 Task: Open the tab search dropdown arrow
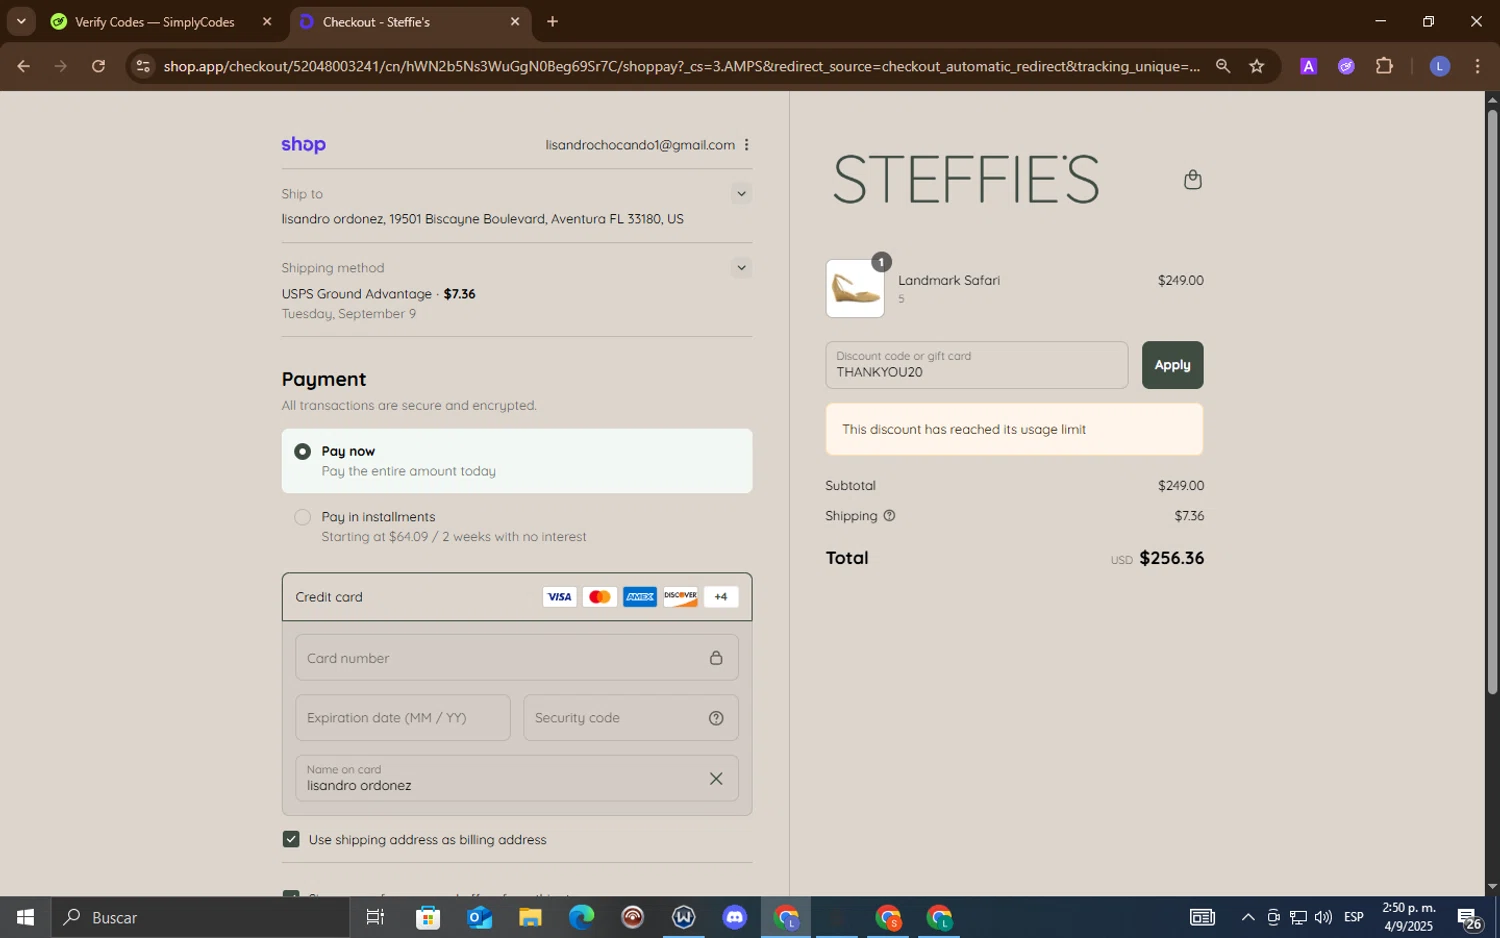pos(21,21)
